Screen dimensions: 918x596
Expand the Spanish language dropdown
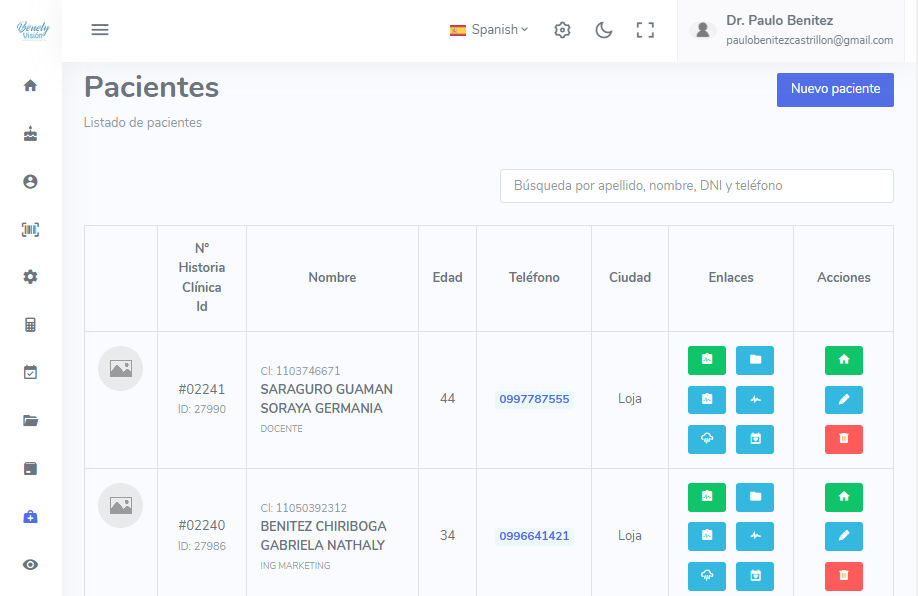(489, 30)
